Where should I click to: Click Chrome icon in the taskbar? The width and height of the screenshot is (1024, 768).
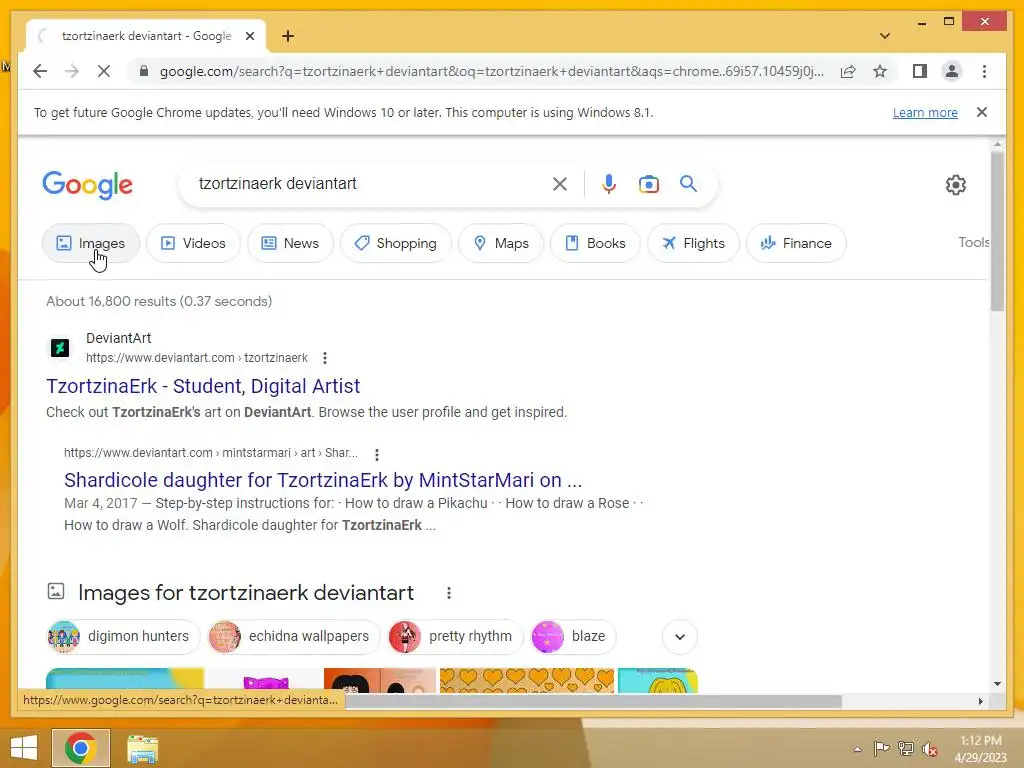coord(80,748)
